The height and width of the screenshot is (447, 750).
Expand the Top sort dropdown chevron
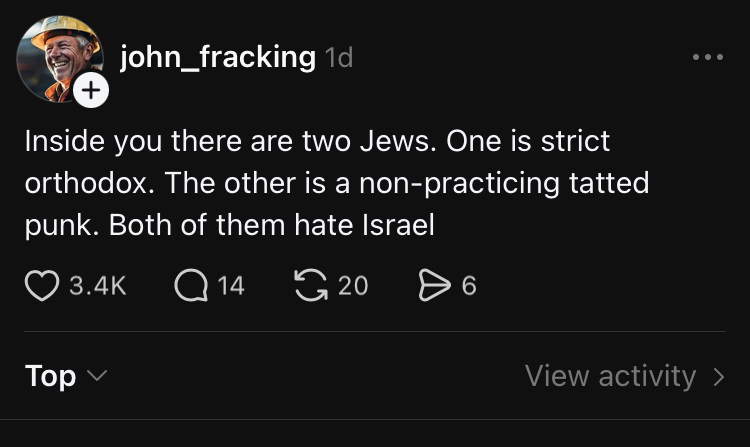[x=97, y=377]
